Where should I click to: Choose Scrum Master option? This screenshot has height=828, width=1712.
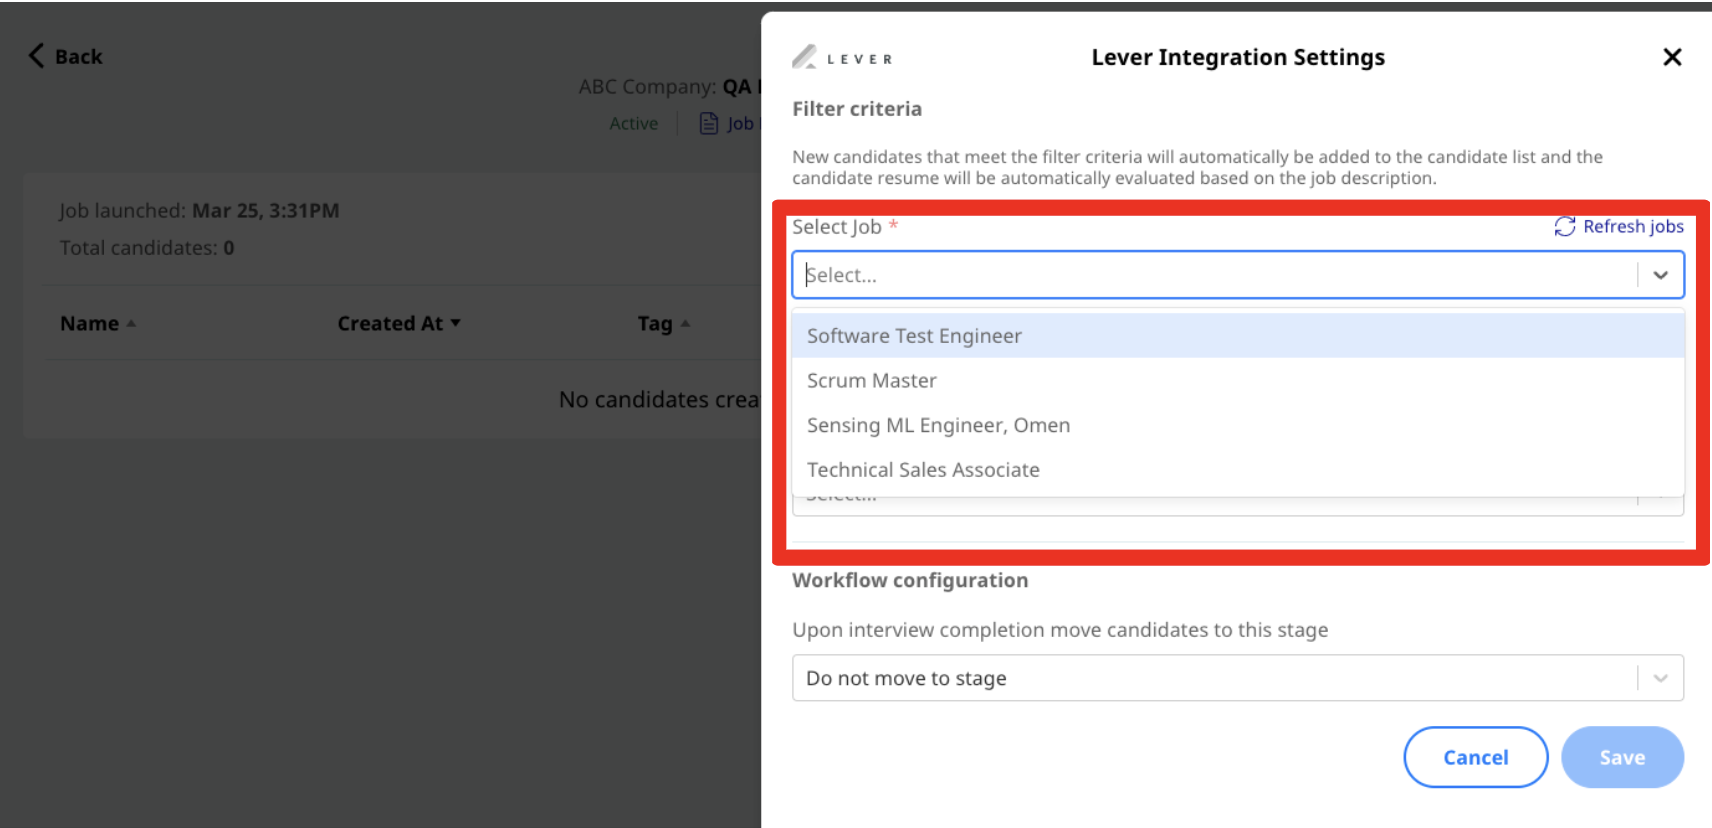click(x=1238, y=381)
